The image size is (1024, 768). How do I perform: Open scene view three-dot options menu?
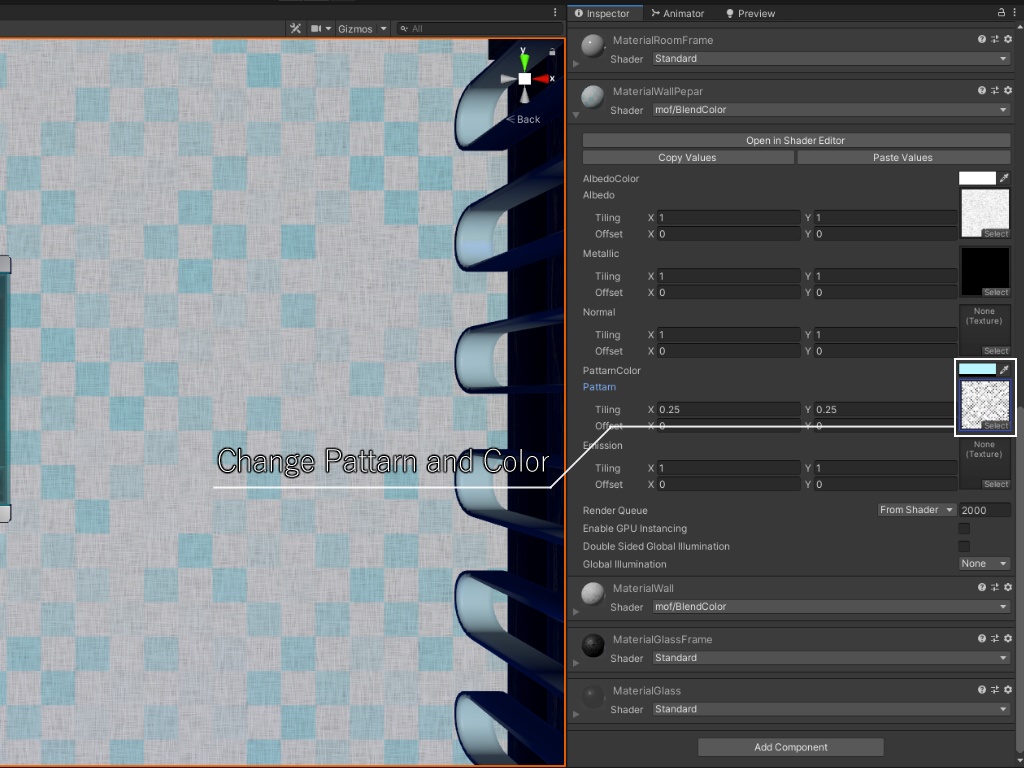555,12
